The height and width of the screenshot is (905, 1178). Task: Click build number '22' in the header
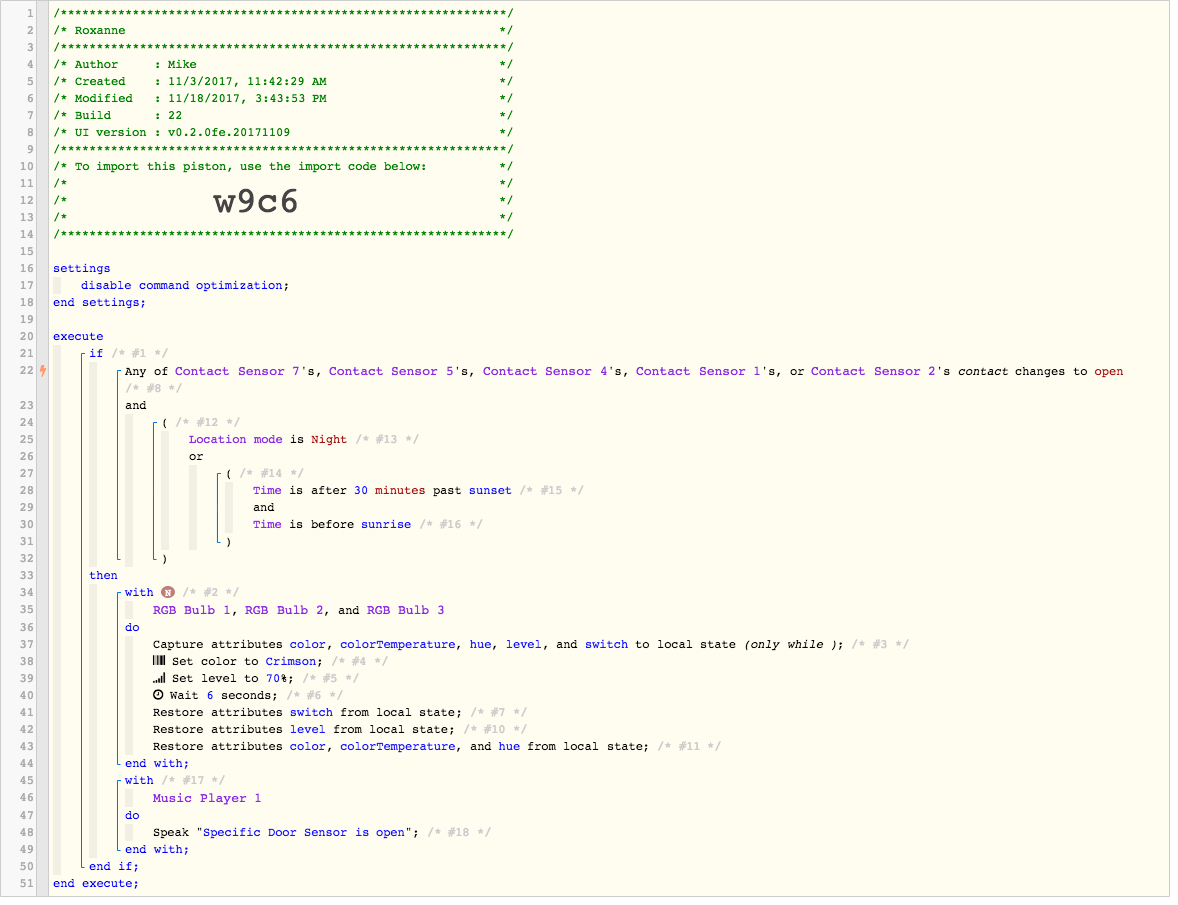[x=175, y=115]
